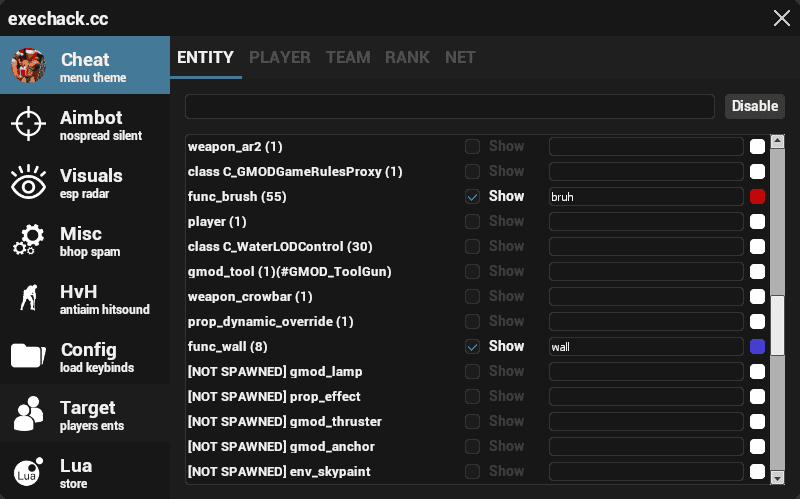Click the label field containing 'bruh'
Image resolution: width=800 pixels, height=499 pixels.
point(645,197)
